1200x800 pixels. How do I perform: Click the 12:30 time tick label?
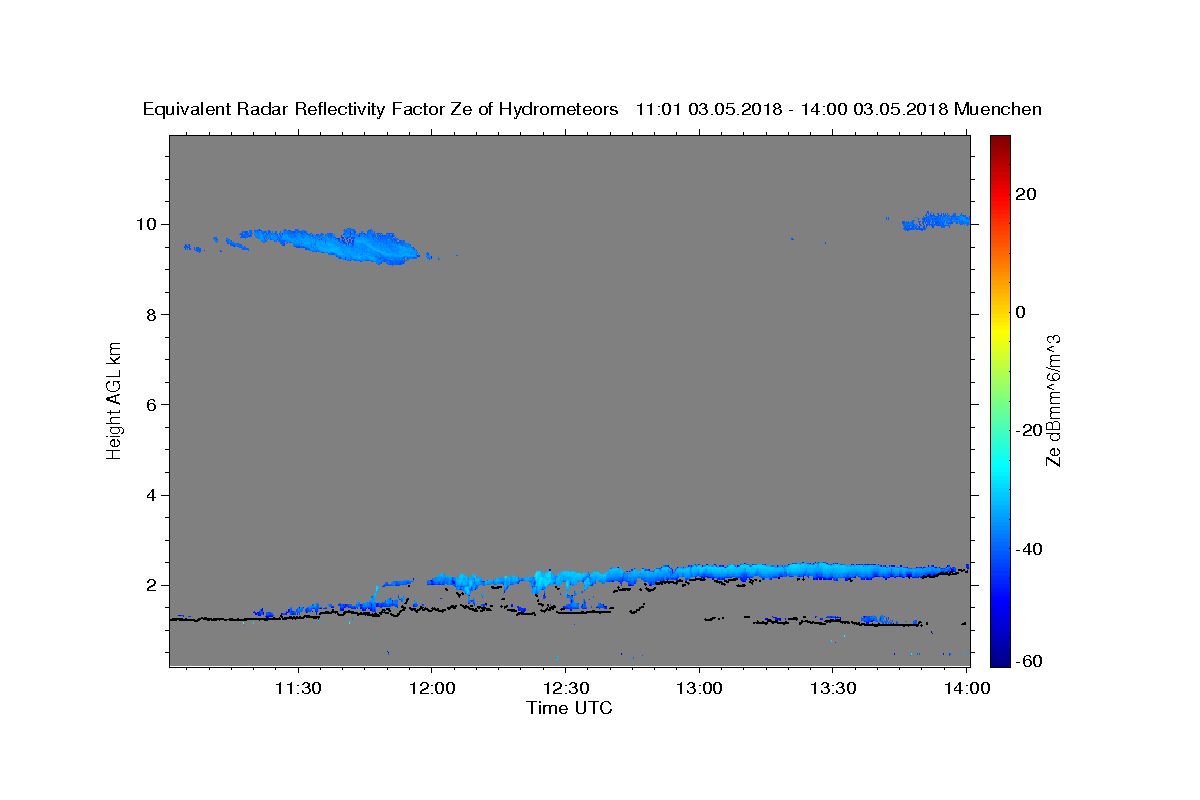point(564,689)
